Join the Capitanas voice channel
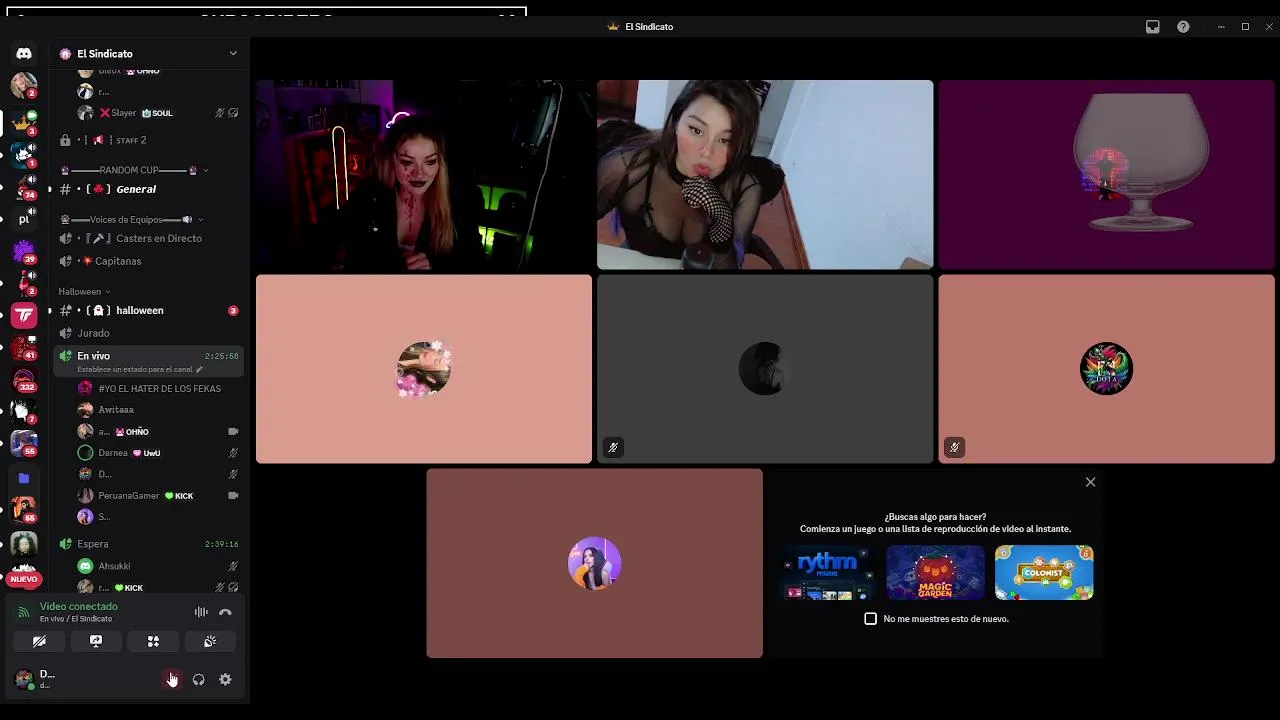This screenshot has height=720, width=1280. [150, 261]
